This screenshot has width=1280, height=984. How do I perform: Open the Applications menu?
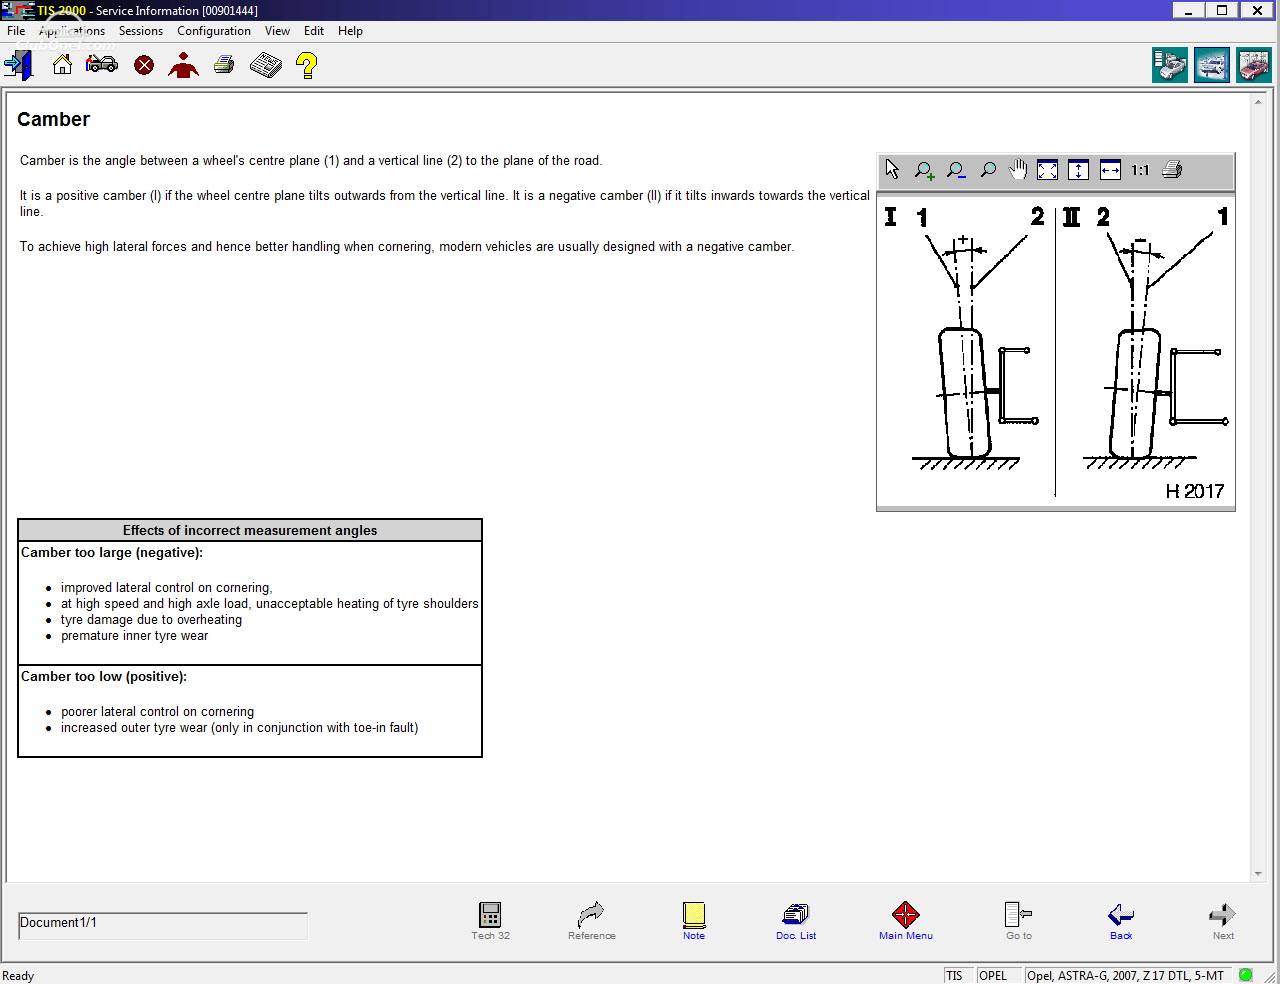(x=72, y=31)
